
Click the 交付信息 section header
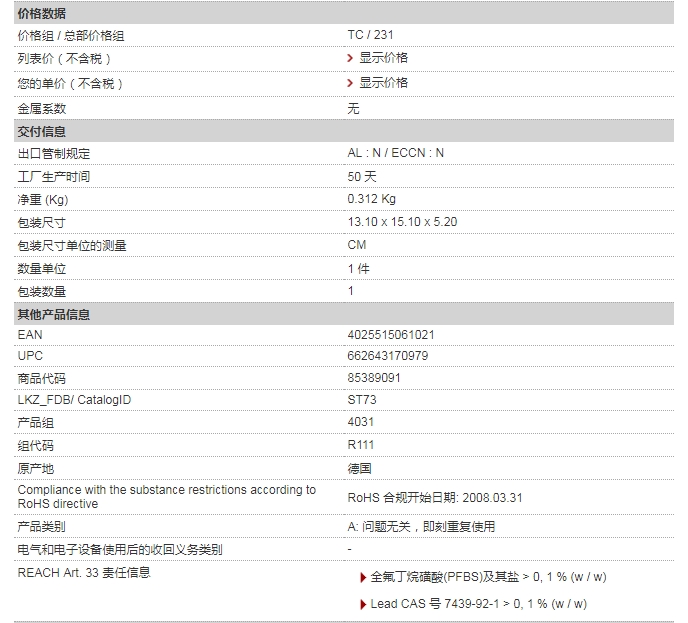click(x=42, y=132)
